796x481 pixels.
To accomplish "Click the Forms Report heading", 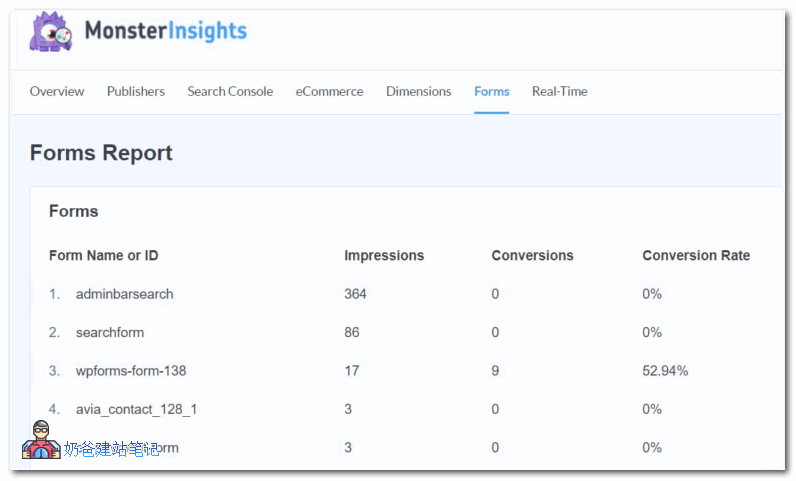I will point(101,153).
